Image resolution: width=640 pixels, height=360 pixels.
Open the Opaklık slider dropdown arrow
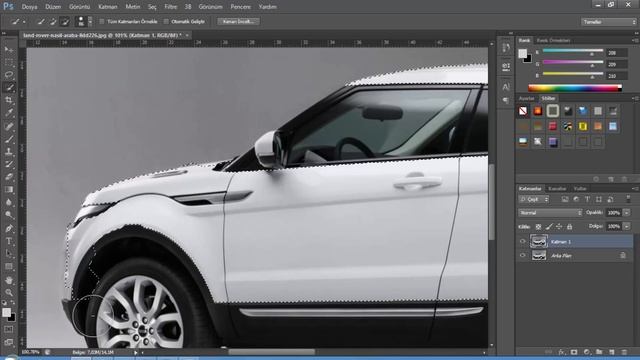[627, 213]
